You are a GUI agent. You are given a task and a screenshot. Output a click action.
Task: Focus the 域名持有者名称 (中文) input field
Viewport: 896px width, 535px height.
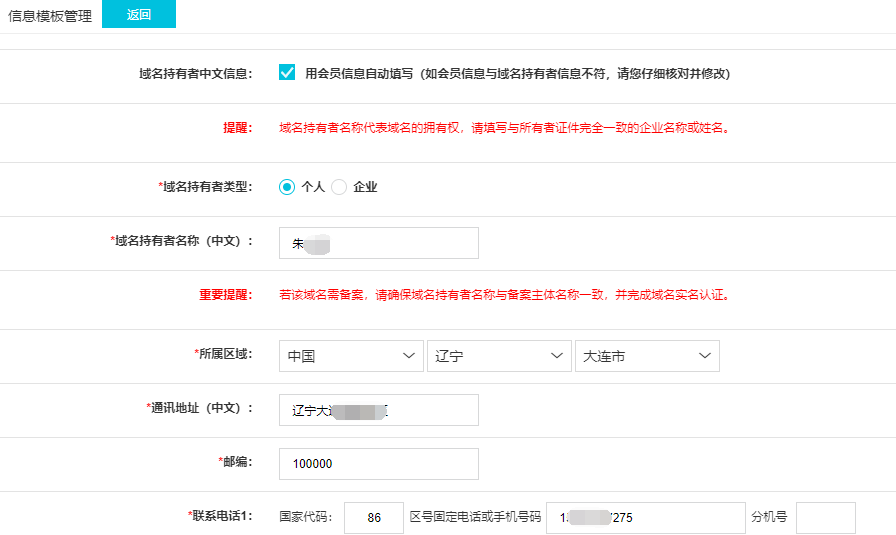pos(379,243)
